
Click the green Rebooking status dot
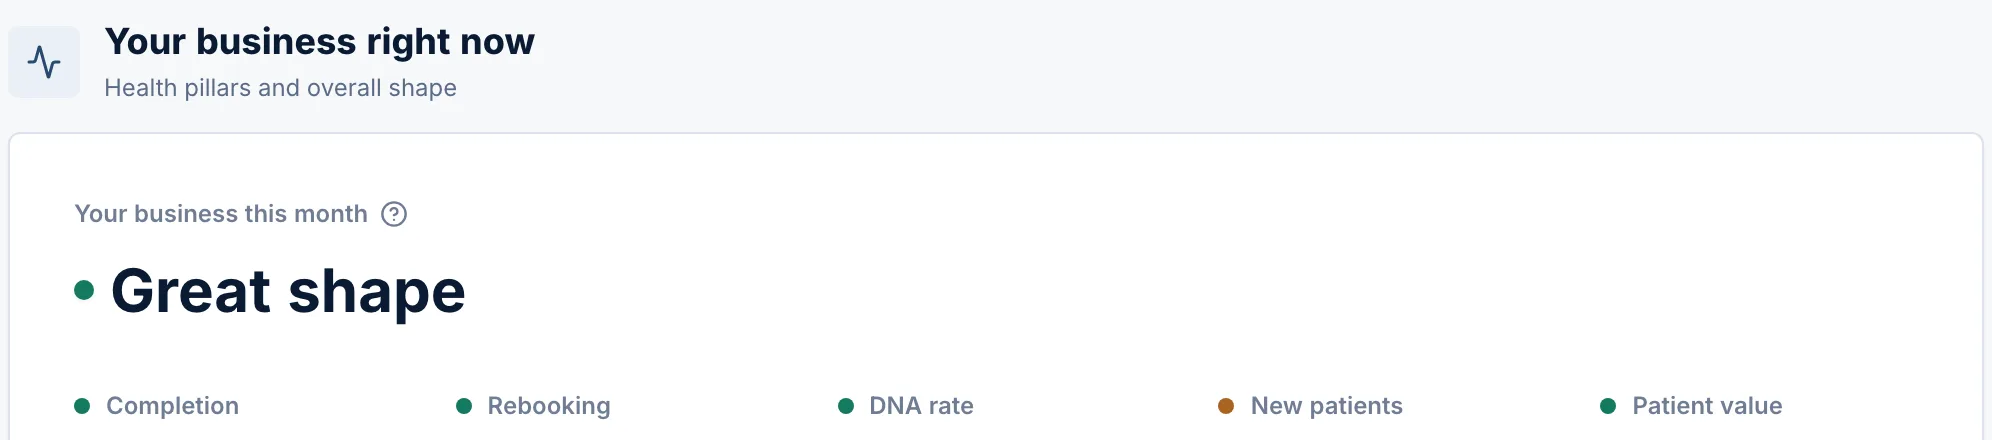click(464, 406)
